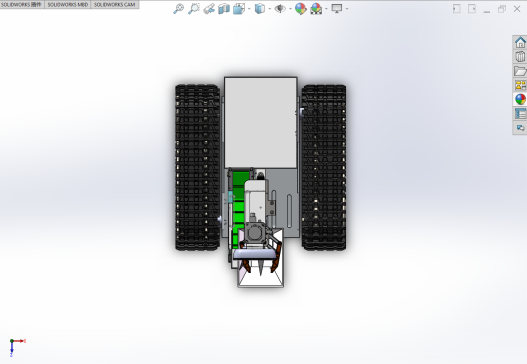
Task: Click the Apply Scene icon
Action: [316, 9]
